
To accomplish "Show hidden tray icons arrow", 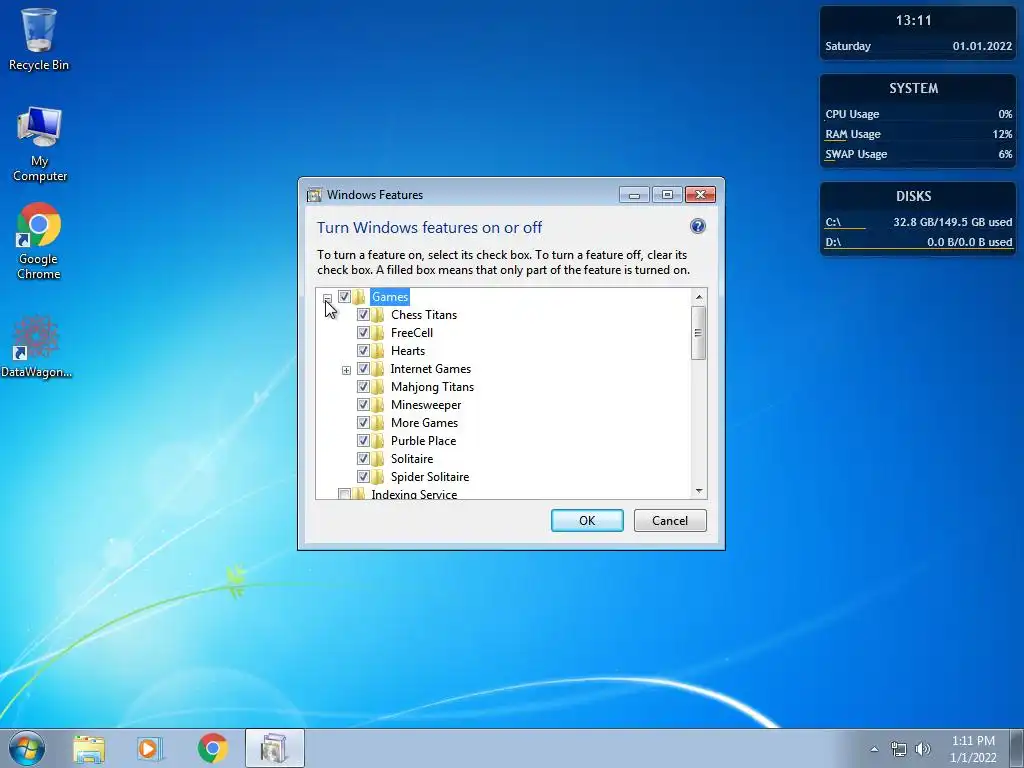I will 874,749.
